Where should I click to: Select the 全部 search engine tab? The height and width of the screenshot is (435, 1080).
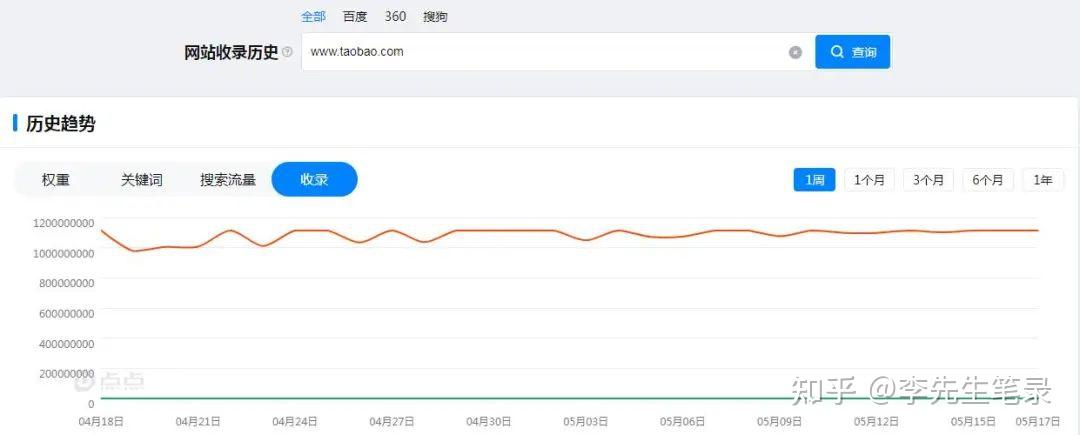(x=314, y=16)
